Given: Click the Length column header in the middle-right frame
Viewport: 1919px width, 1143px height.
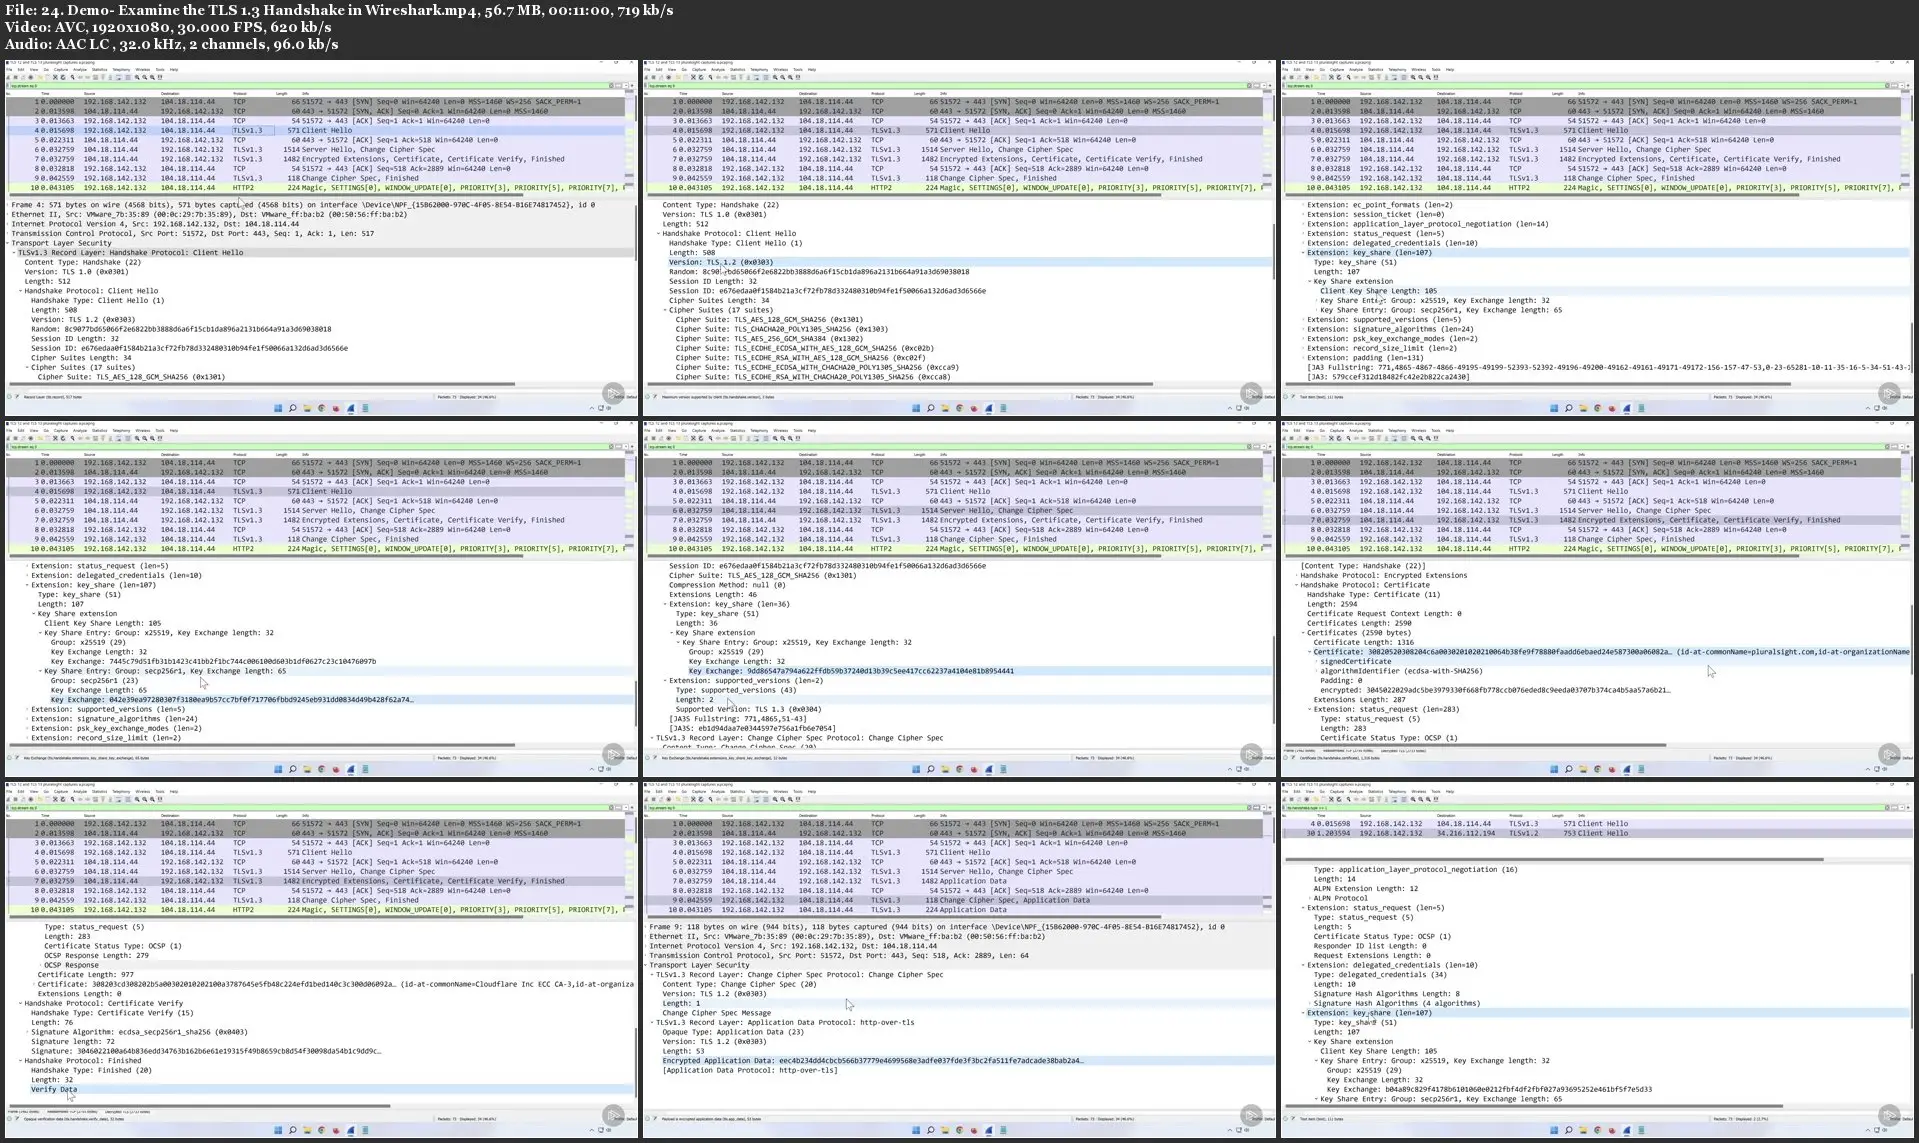Looking at the screenshot, I should pyautogui.click(x=1559, y=454).
